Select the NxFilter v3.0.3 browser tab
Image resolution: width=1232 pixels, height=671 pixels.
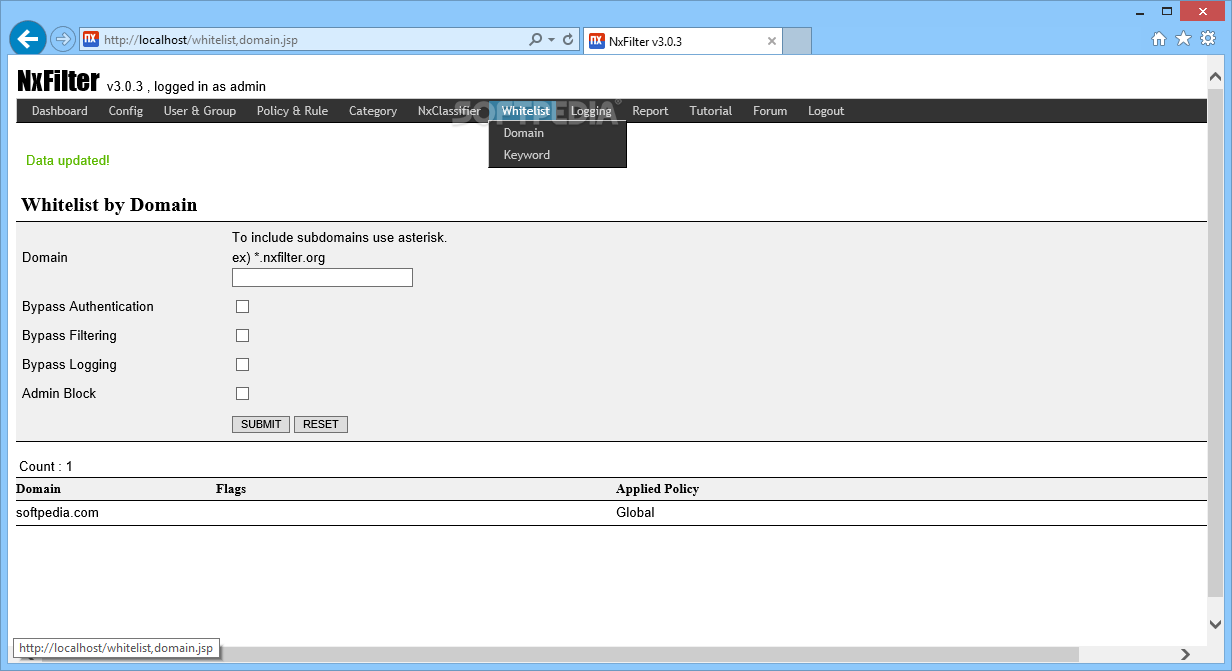coord(682,41)
